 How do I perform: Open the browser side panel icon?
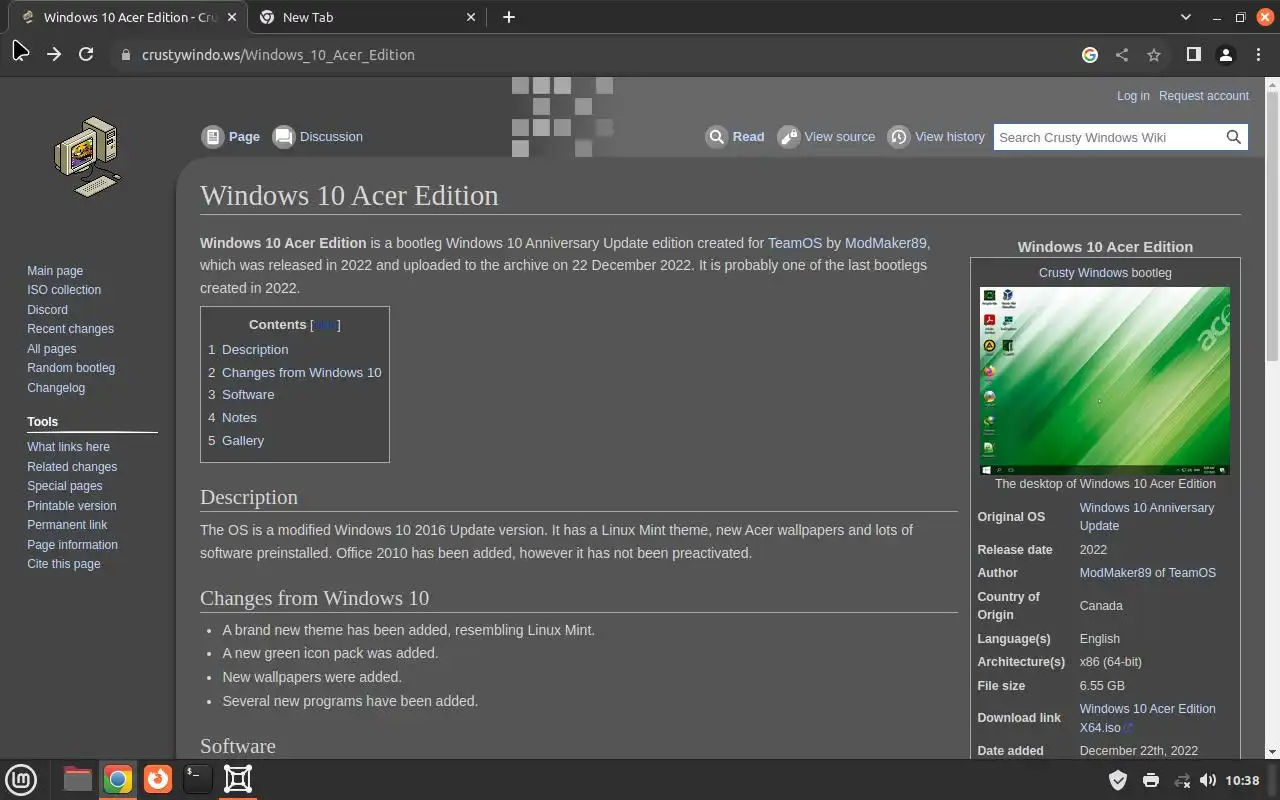click(1193, 55)
